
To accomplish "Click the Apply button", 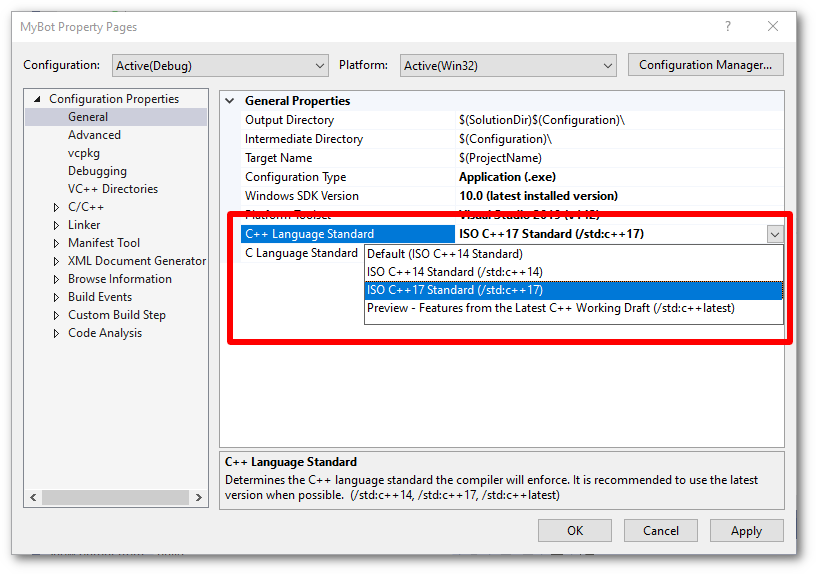I will click(x=746, y=531).
